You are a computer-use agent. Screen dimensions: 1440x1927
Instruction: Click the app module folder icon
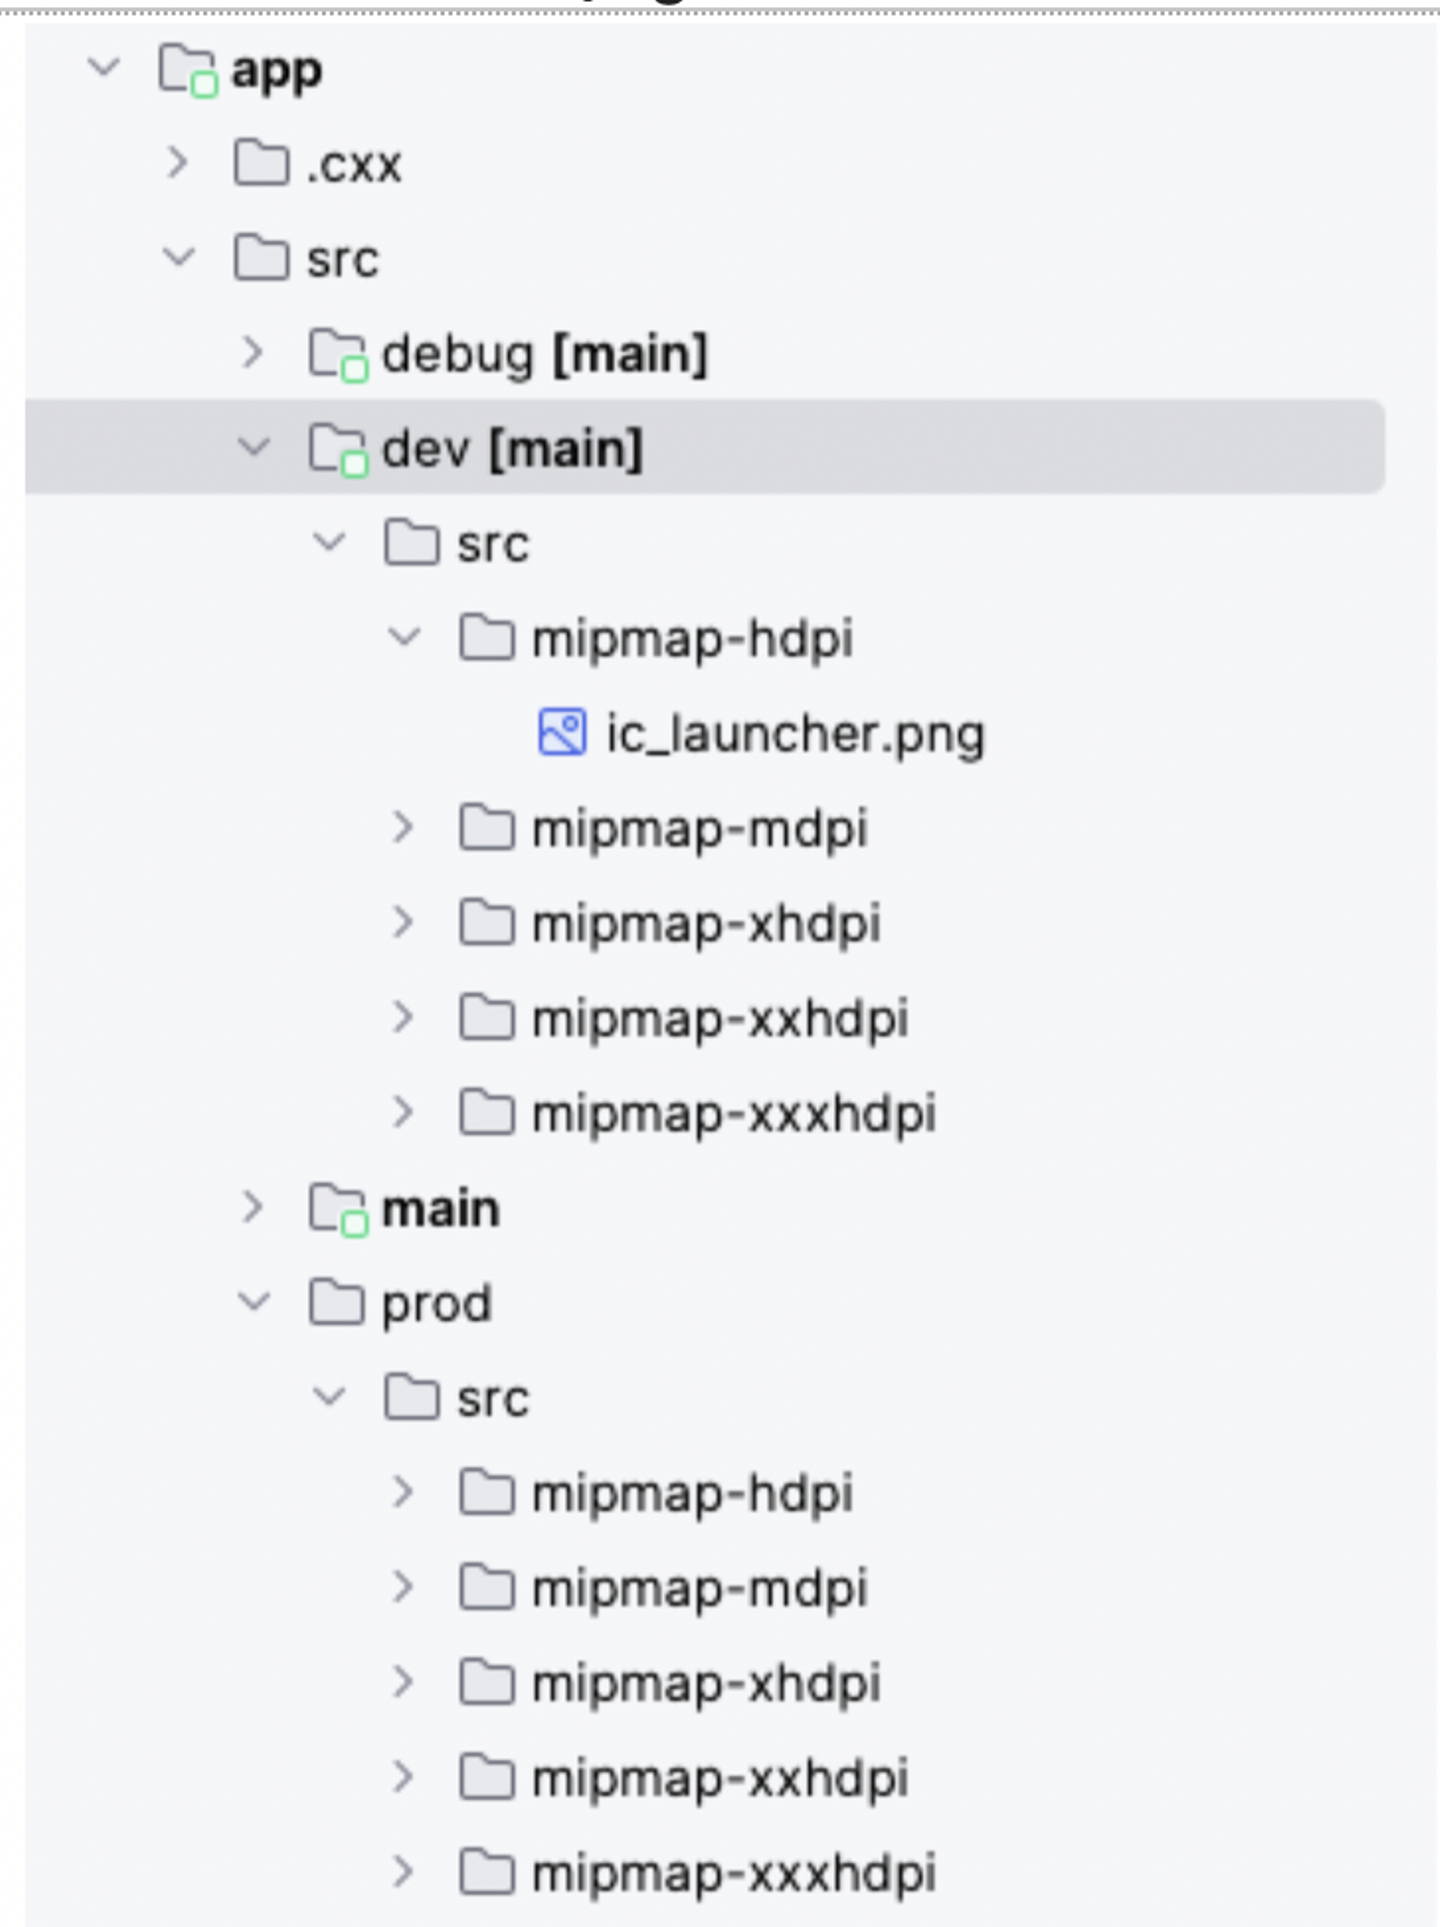coord(187,71)
